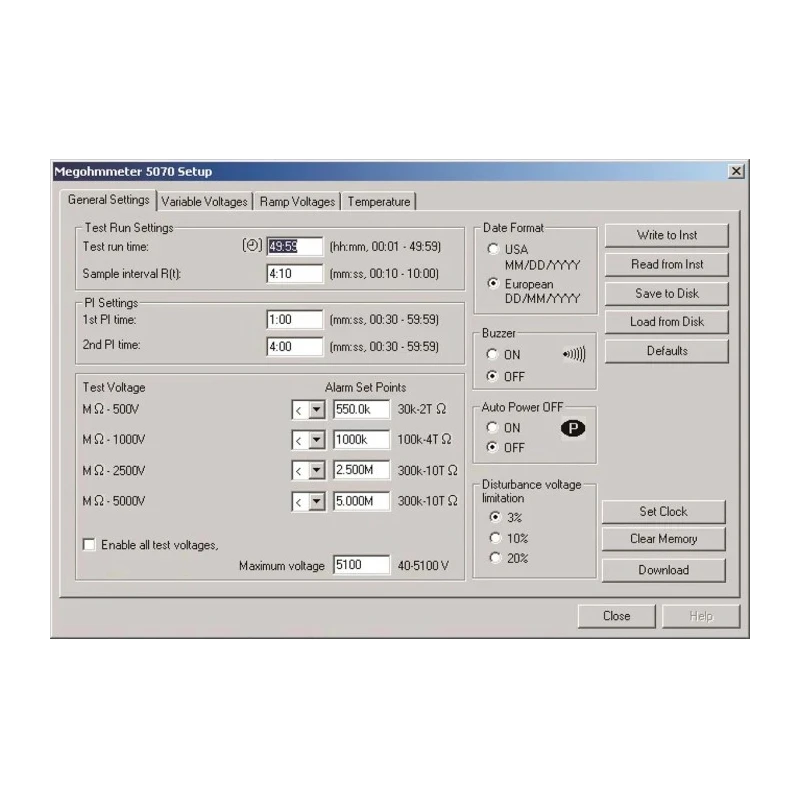Image resolution: width=800 pixels, height=800 pixels.
Task: Click the clock icon beside Test run time
Action: 252,245
